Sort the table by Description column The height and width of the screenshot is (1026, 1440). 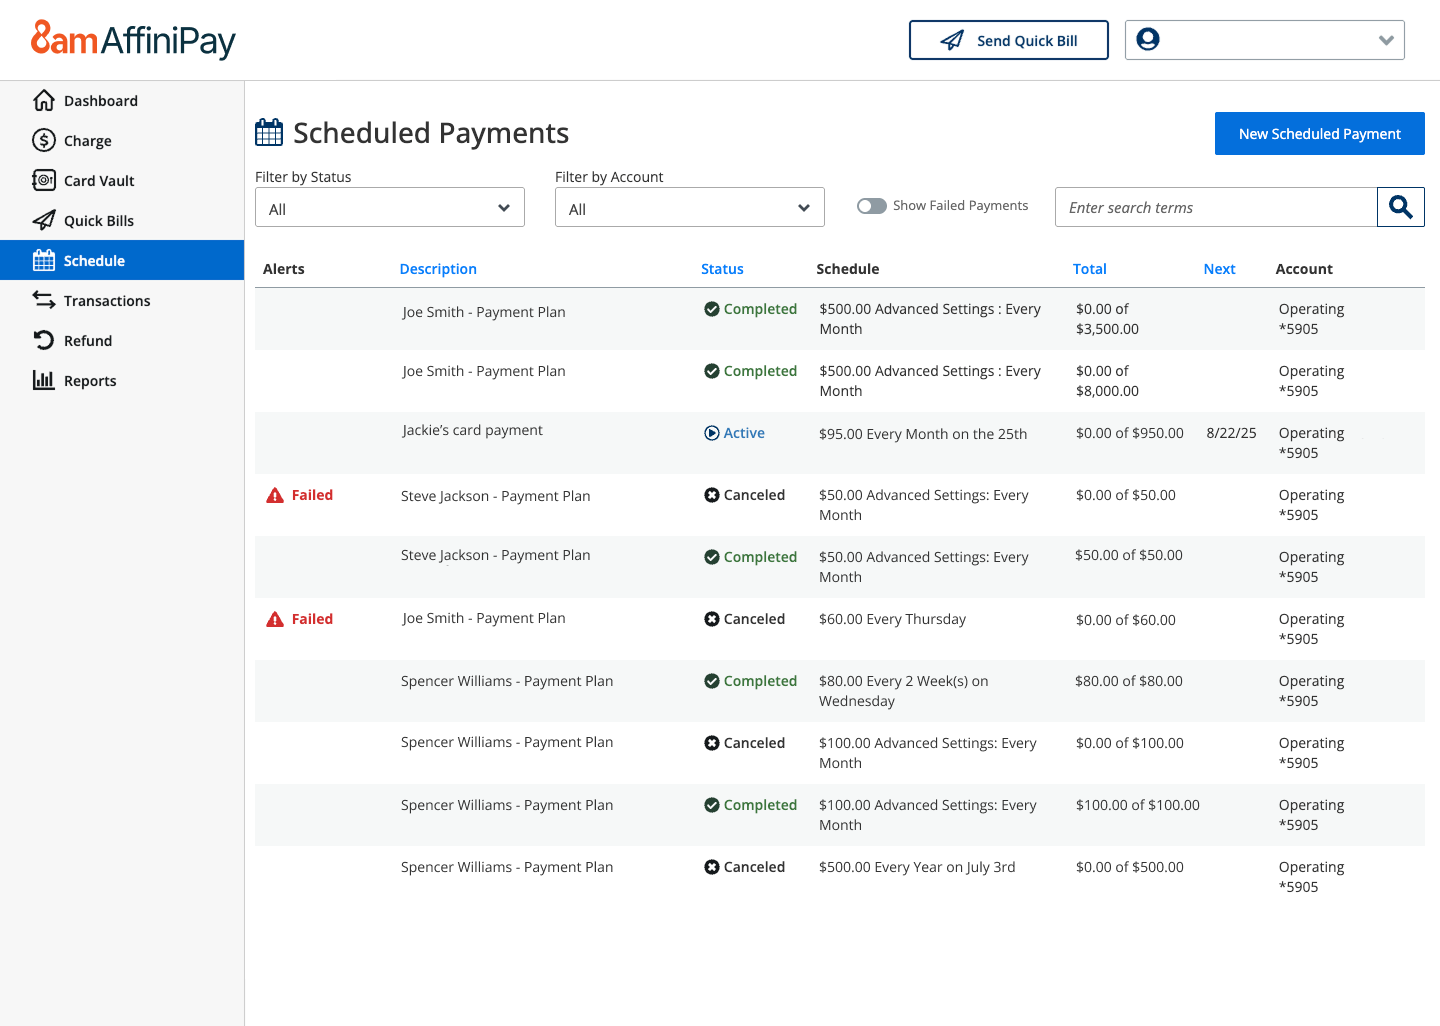[438, 269]
